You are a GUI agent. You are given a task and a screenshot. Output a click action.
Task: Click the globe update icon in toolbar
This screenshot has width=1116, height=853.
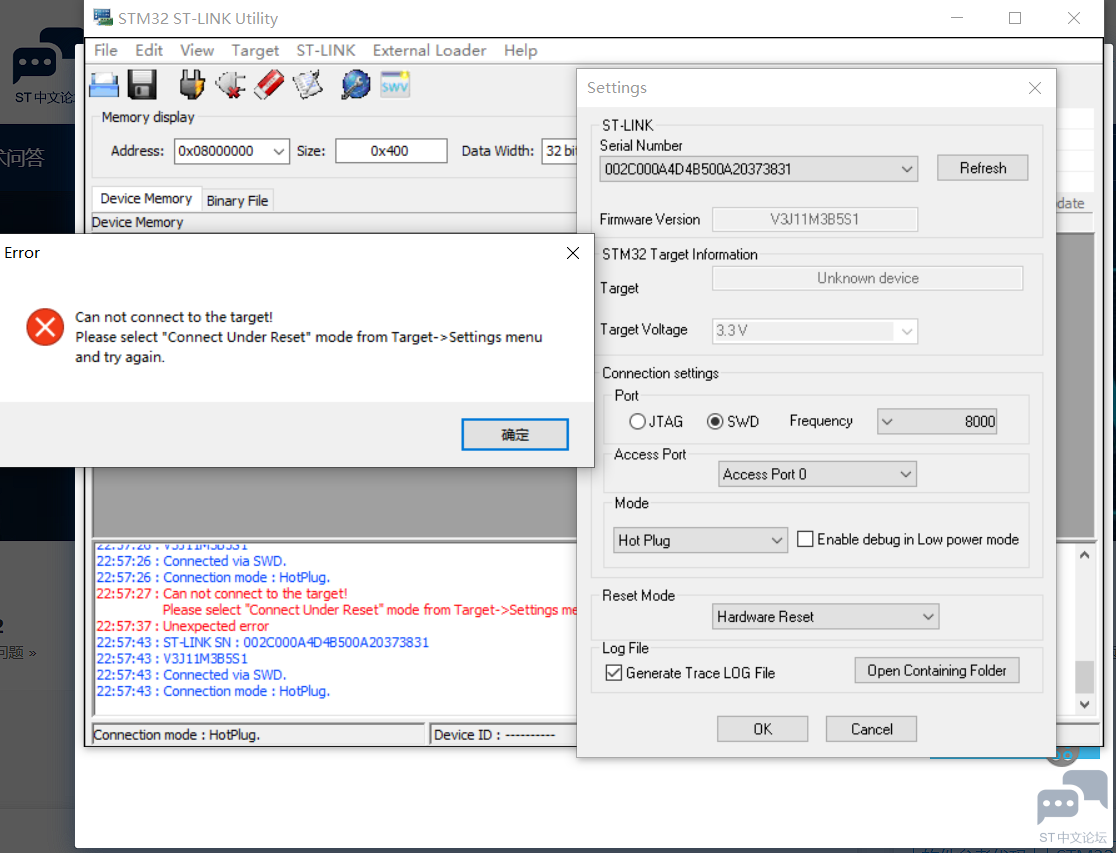[356, 85]
